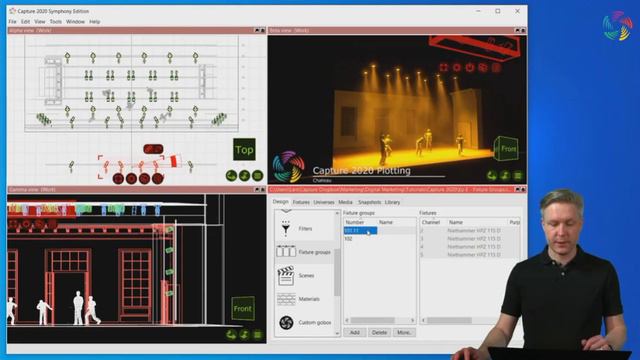
Task: Switch to the Design tab
Action: pyautogui.click(x=280, y=202)
